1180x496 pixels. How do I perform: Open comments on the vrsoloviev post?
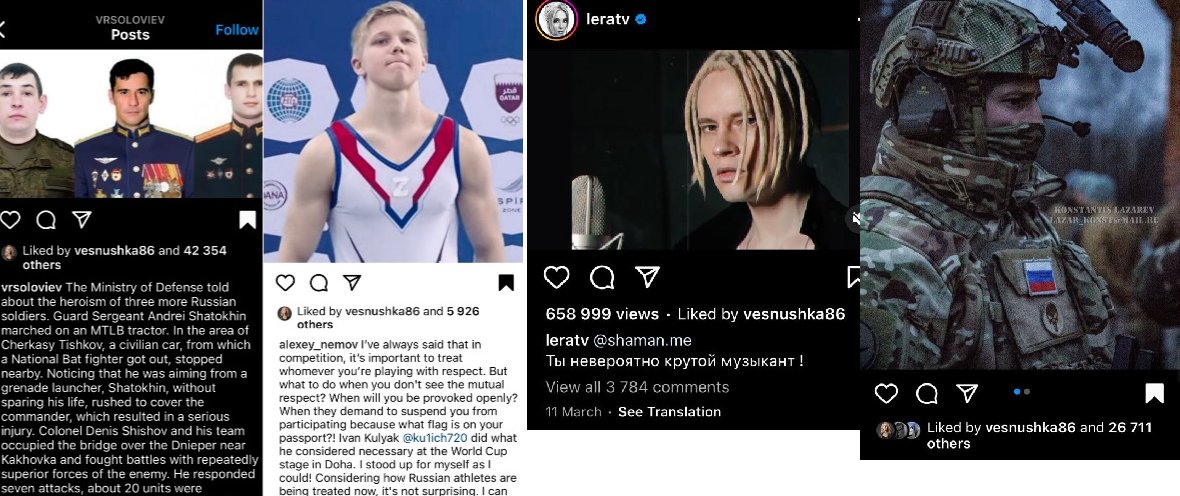[x=46, y=220]
